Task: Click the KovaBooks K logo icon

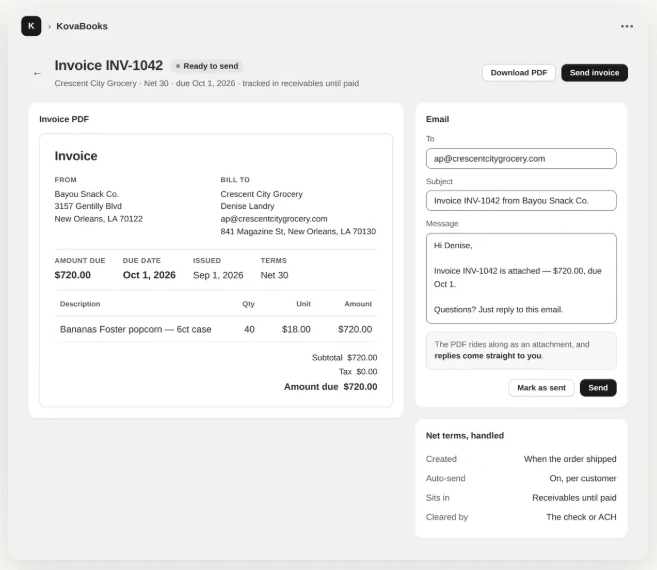Action: pos(31,26)
